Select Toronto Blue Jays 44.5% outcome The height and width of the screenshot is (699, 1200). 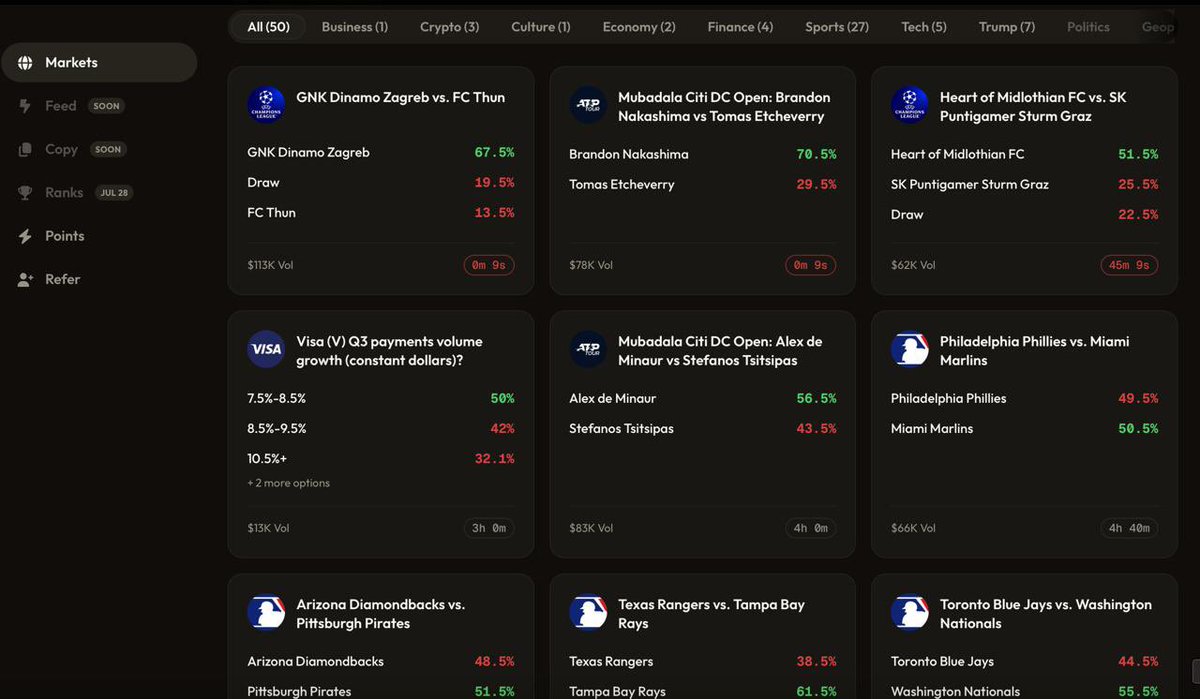click(x=1025, y=661)
